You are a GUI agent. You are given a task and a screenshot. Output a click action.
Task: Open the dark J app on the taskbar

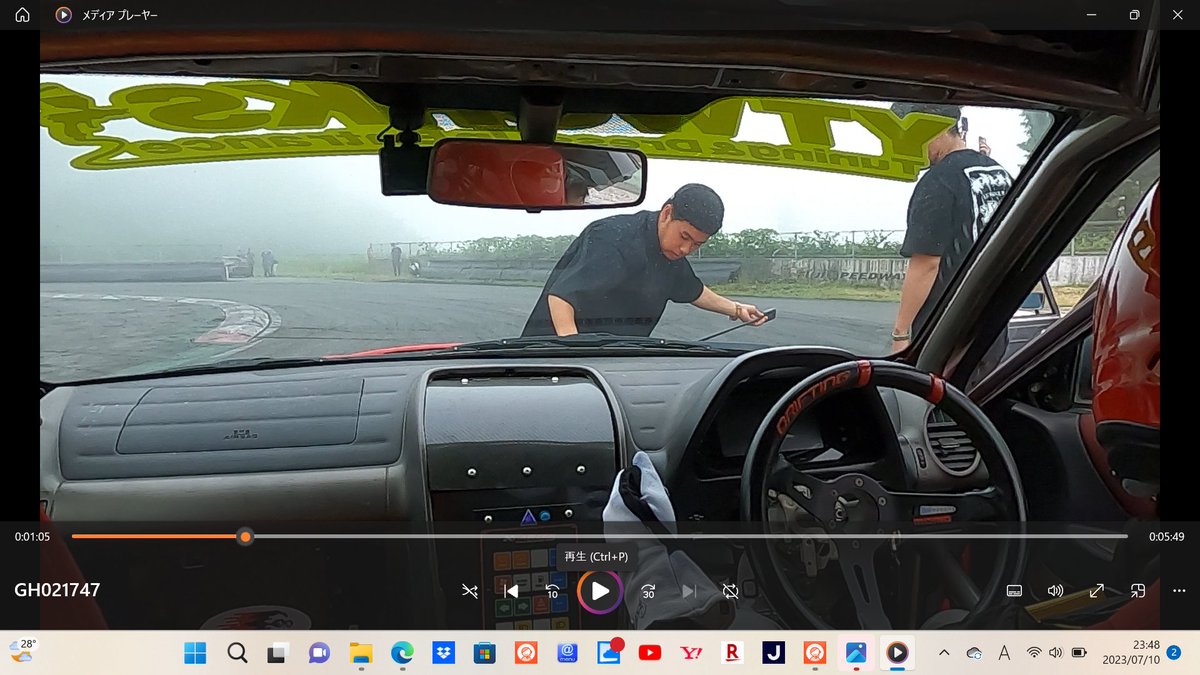click(x=773, y=653)
